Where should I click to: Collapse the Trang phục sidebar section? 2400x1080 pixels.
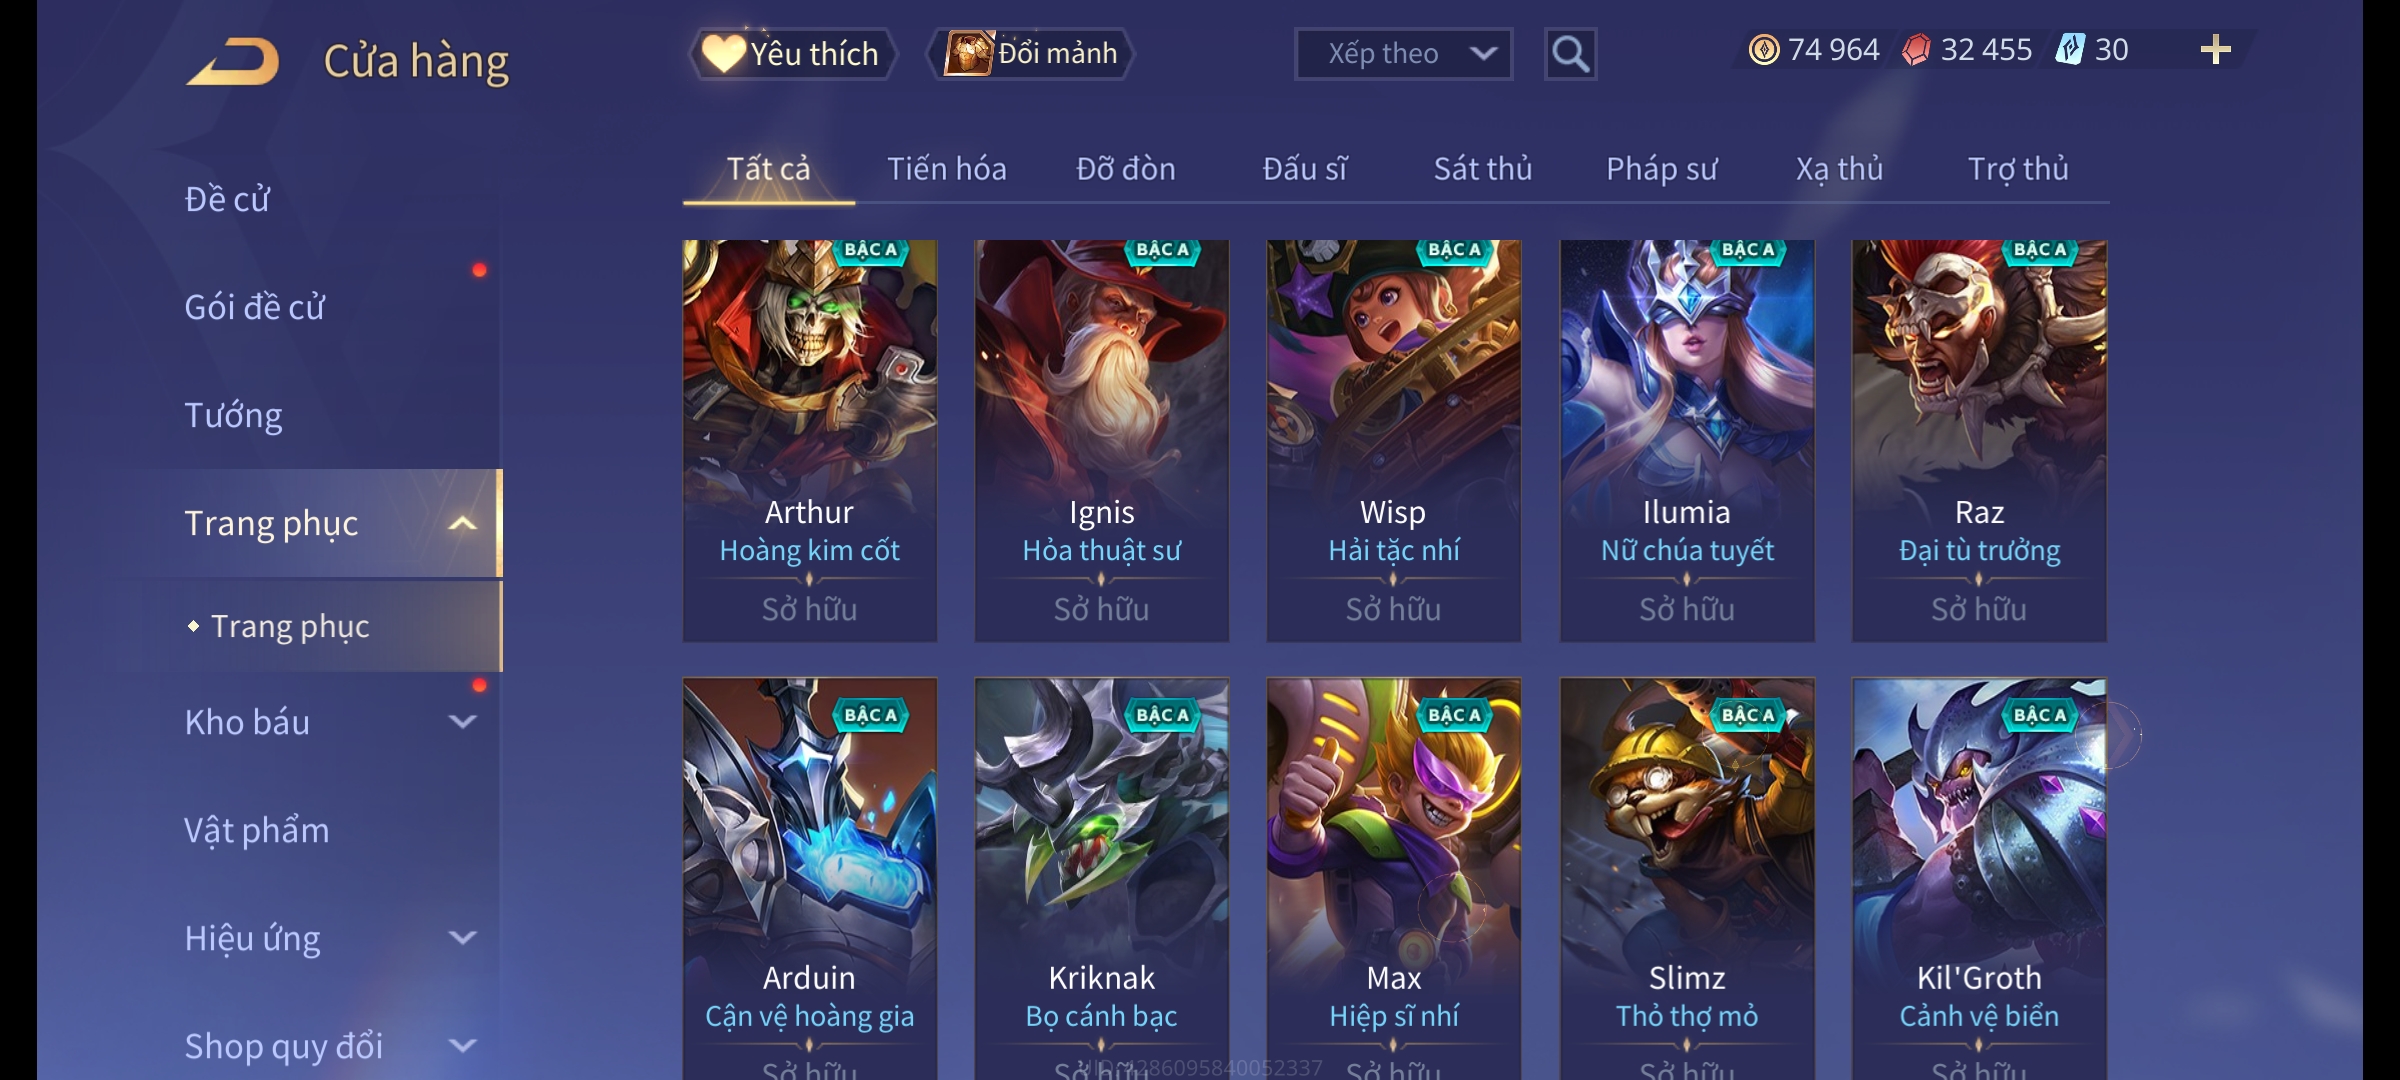click(x=462, y=524)
